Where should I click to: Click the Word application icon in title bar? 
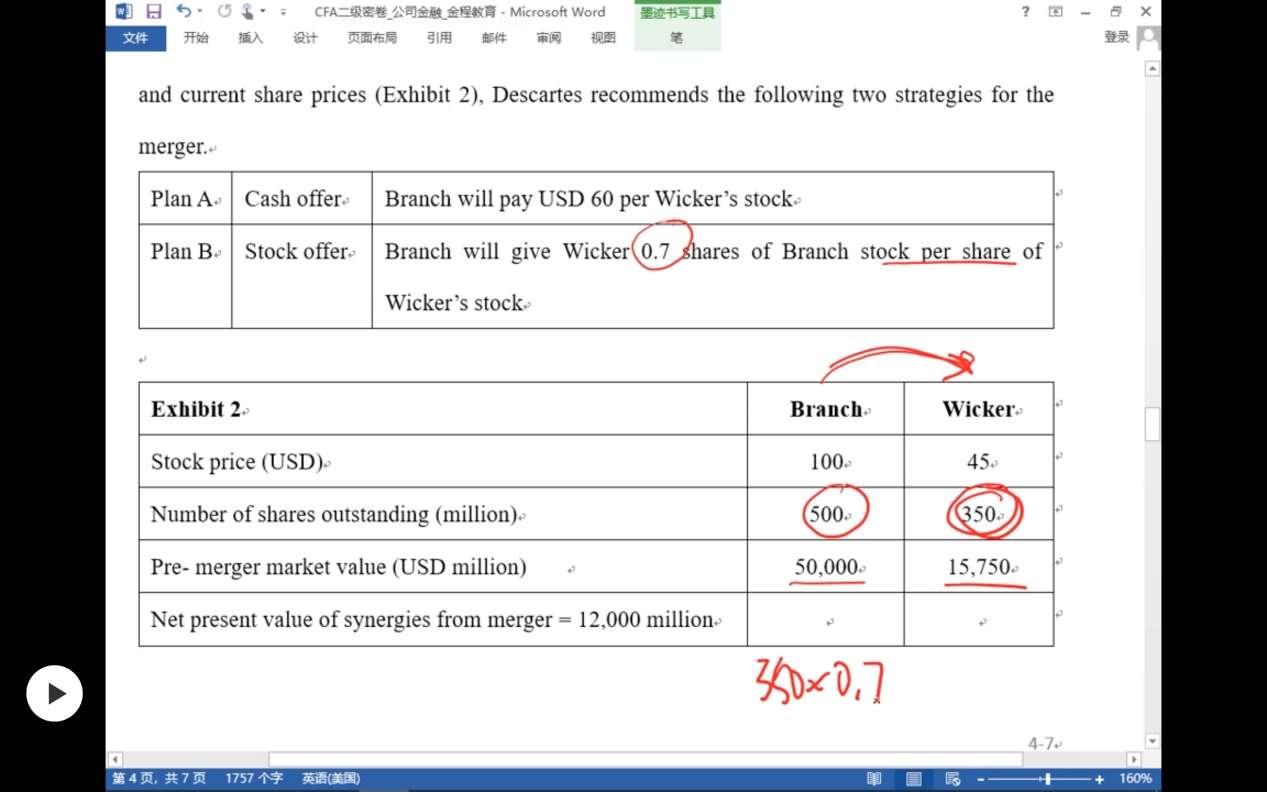coord(124,12)
